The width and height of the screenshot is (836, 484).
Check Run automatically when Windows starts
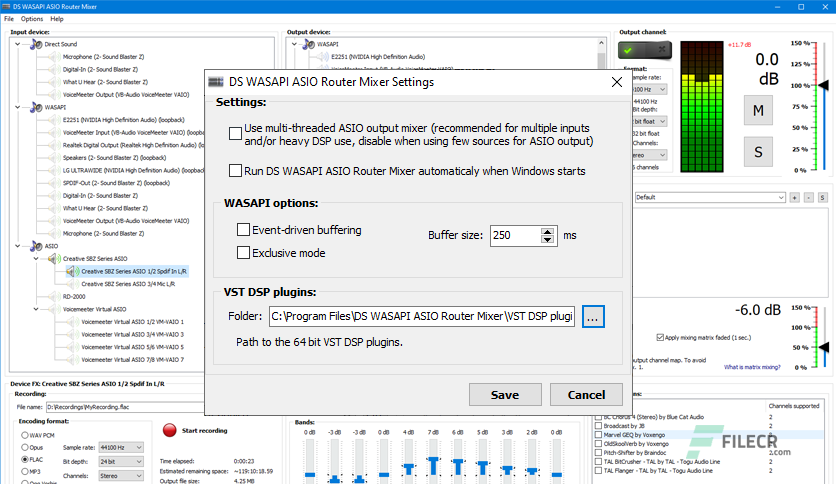click(x=235, y=171)
